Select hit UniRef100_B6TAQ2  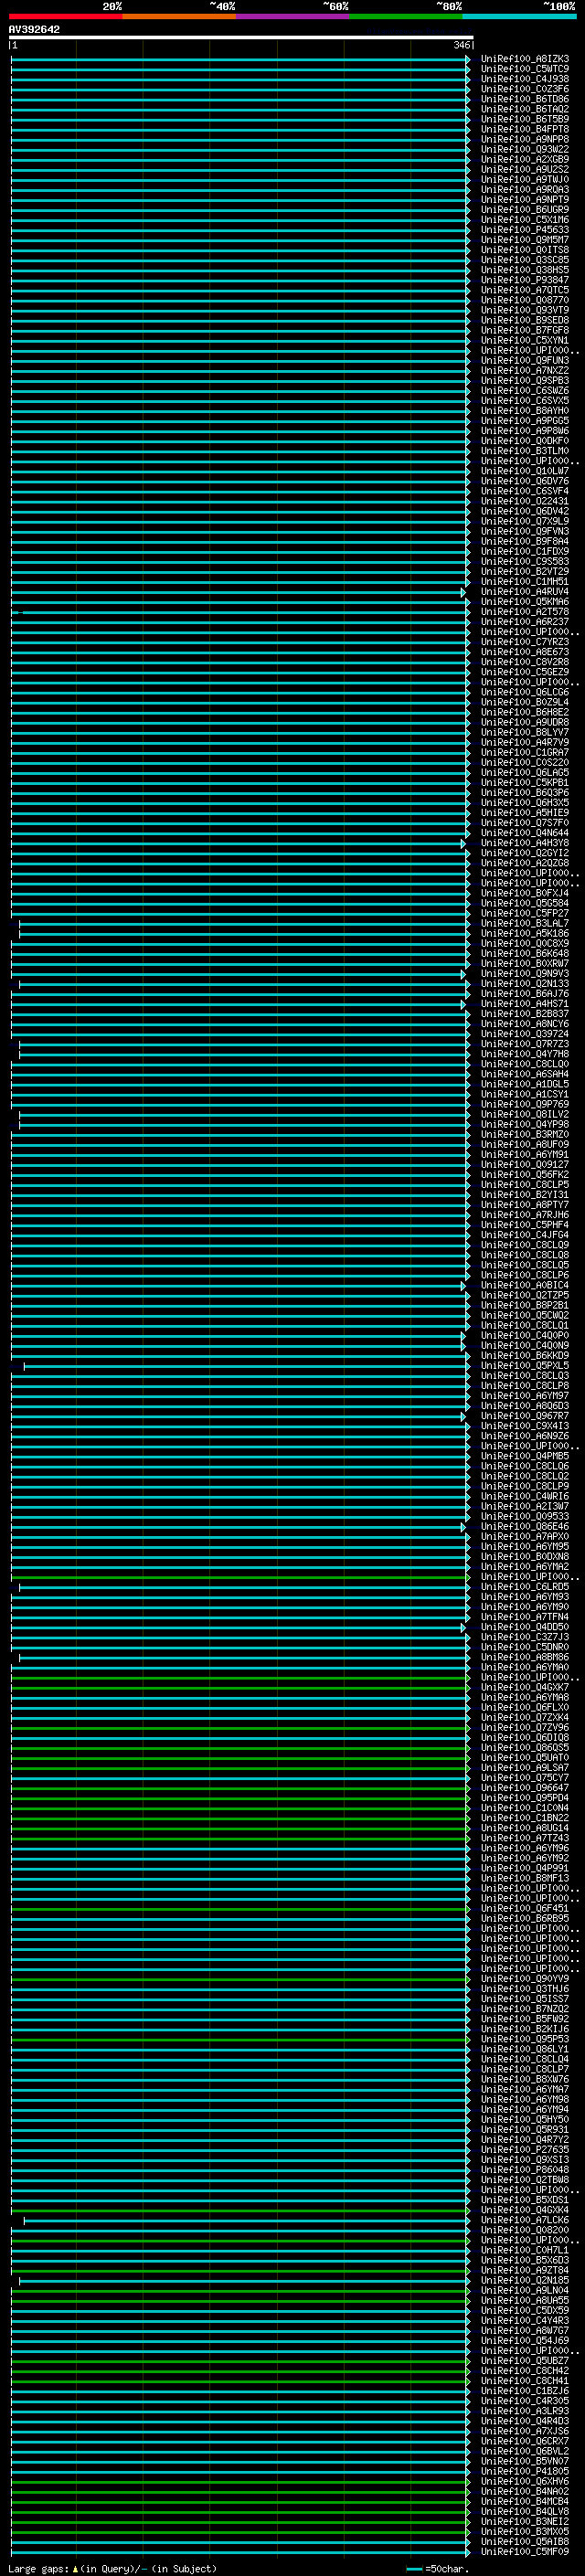(525, 109)
